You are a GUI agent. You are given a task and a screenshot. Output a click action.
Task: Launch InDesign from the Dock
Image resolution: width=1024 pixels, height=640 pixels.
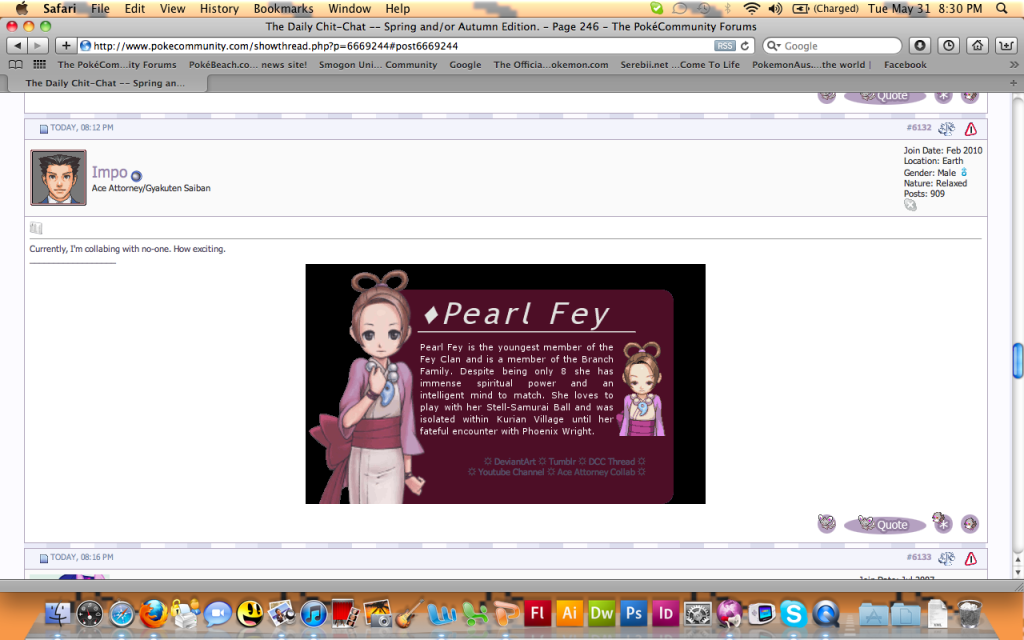tap(665, 614)
